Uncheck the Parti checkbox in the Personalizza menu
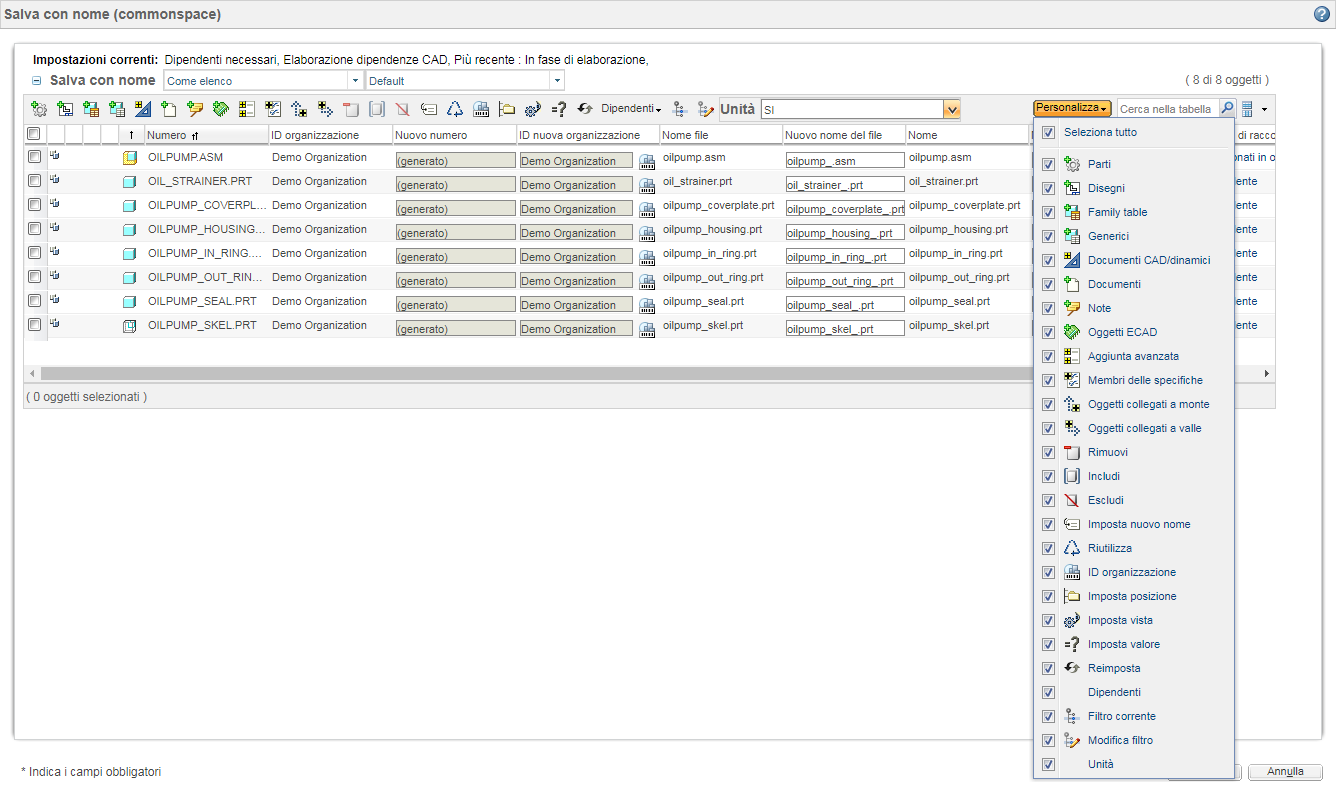 click(x=1048, y=164)
